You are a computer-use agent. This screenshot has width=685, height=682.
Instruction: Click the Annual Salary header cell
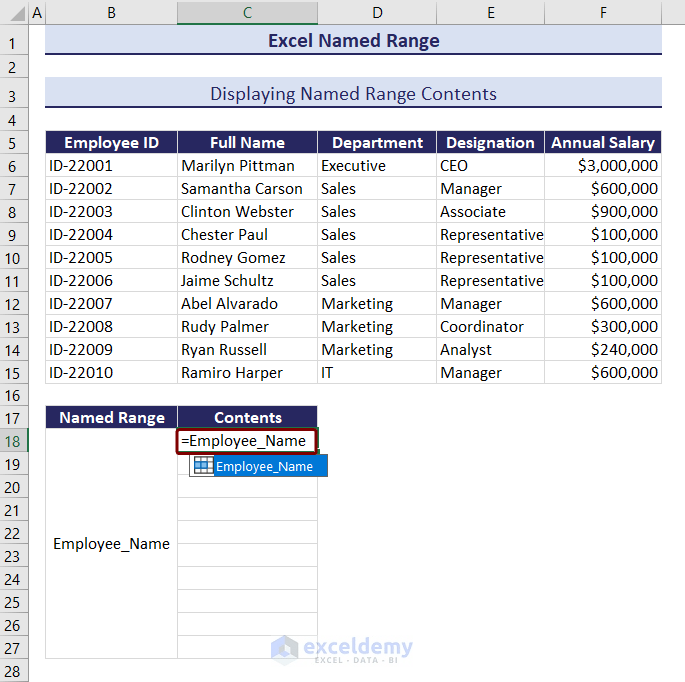point(603,142)
